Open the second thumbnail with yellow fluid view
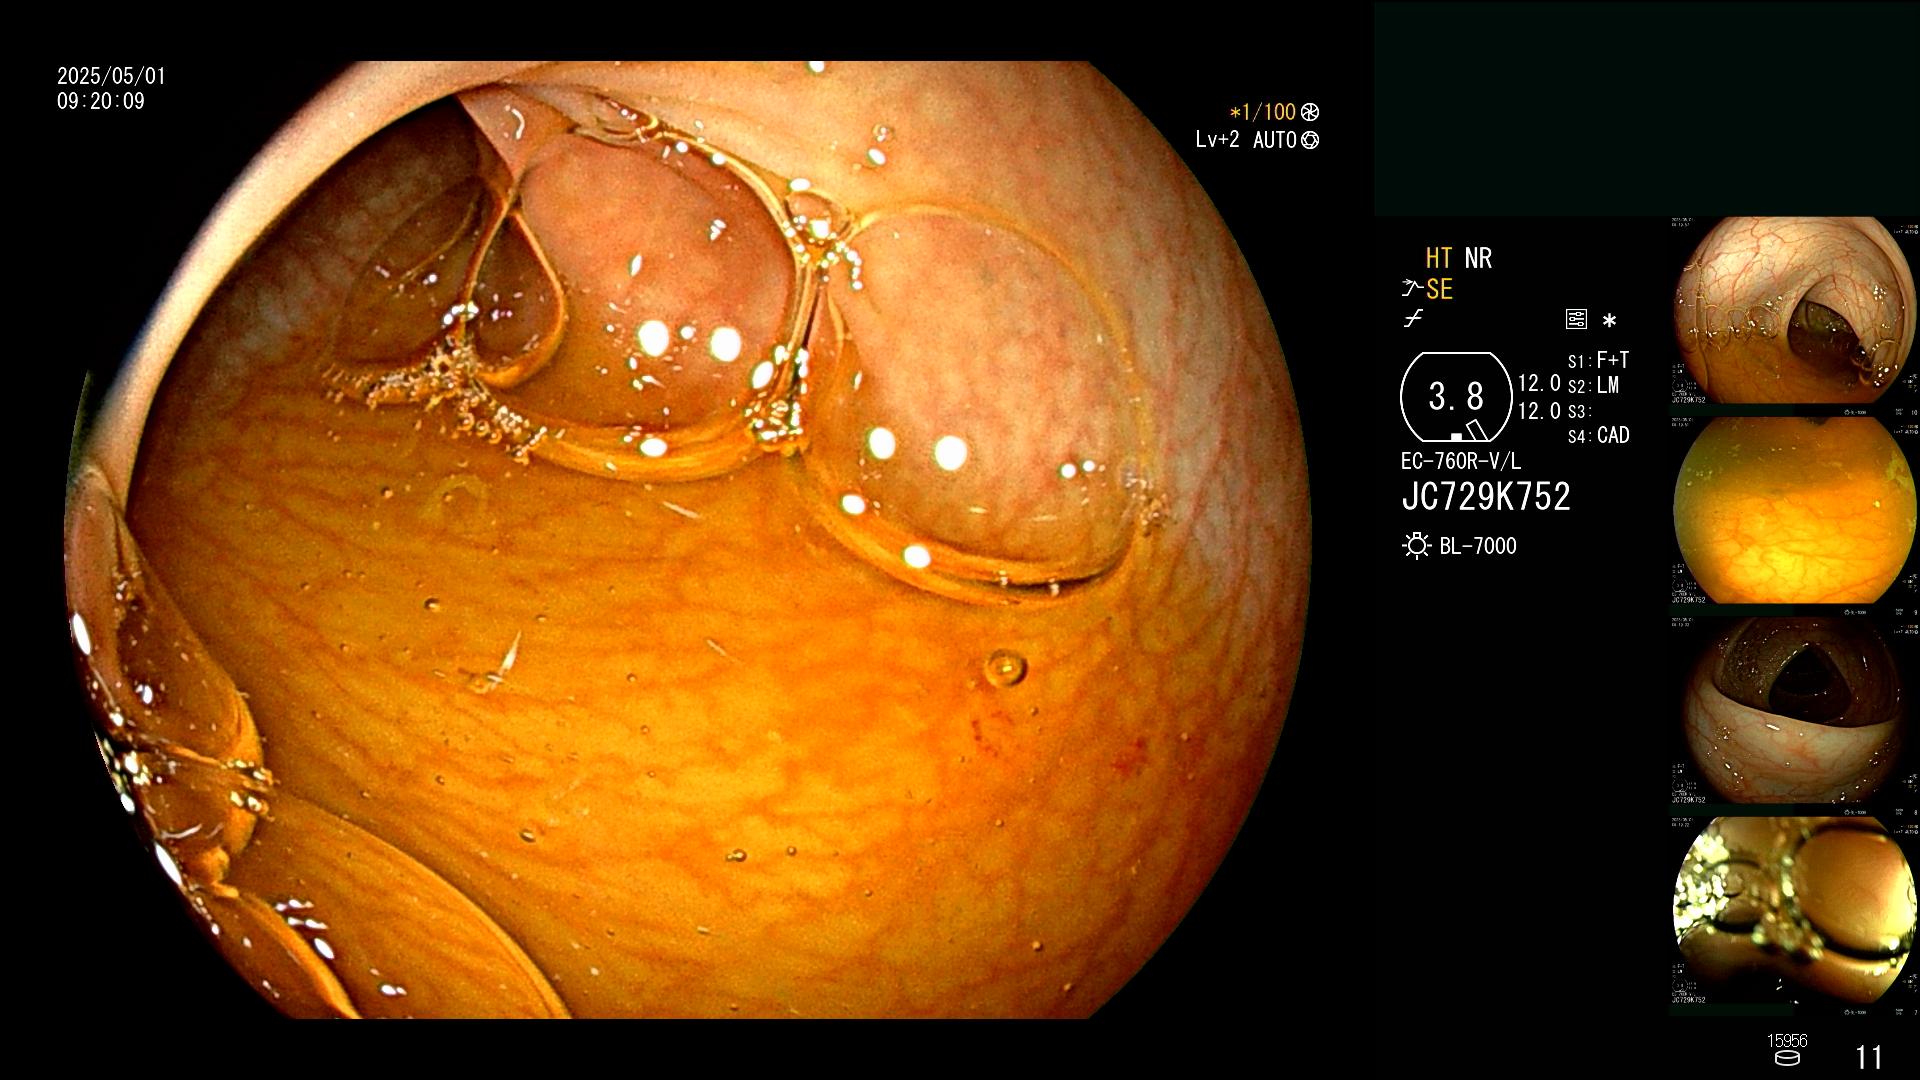Screen dimensions: 1920x1080 [1794, 511]
